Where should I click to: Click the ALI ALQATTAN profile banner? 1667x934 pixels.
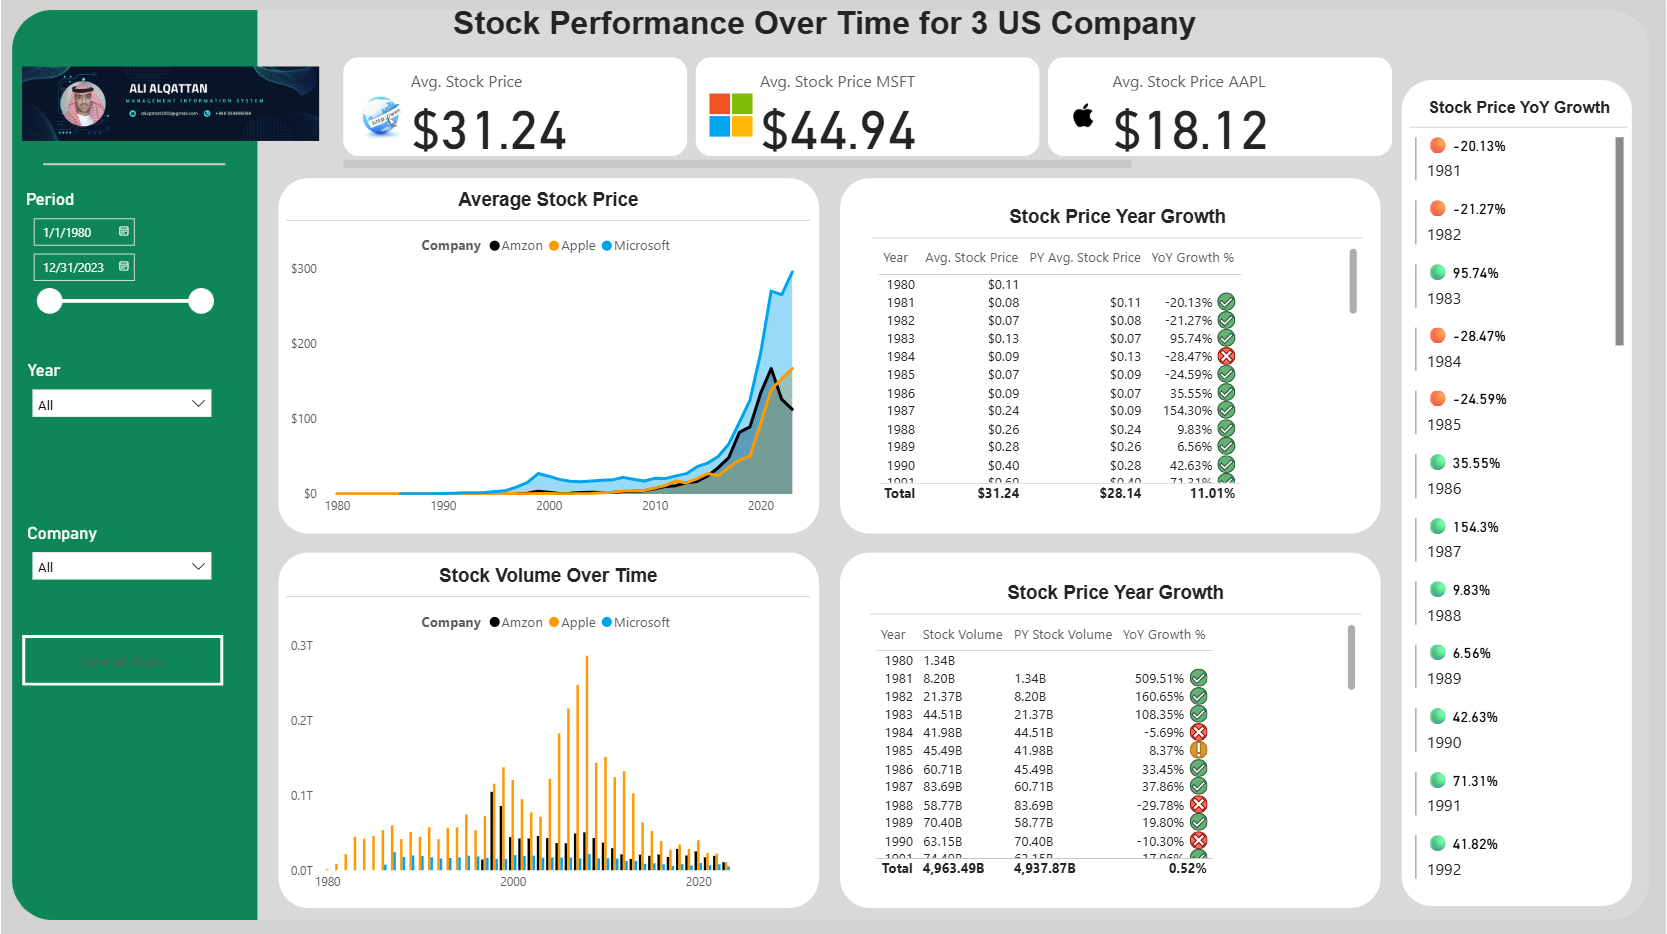[170, 103]
